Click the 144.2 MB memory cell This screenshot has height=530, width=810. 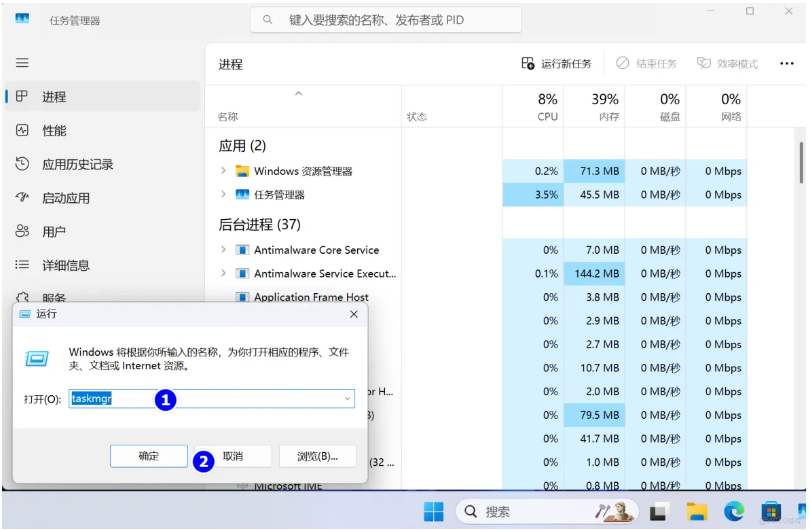(594, 273)
